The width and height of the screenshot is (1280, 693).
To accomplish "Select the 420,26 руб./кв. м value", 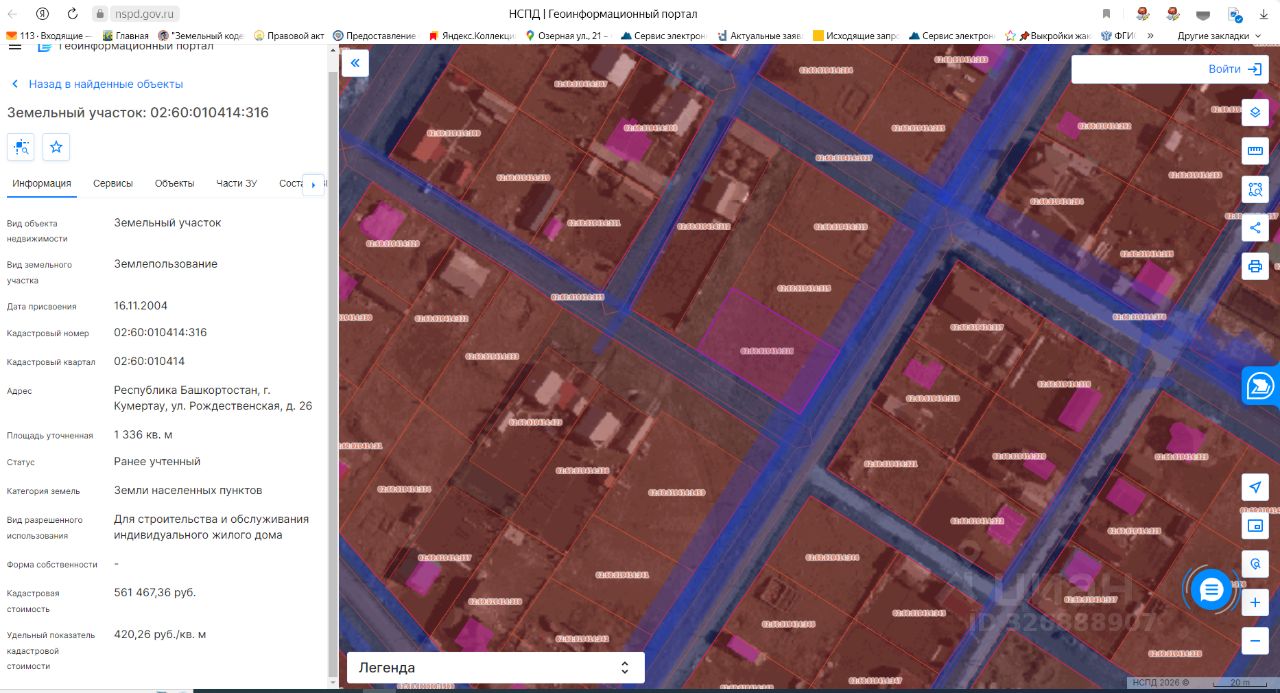I will [x=160, y=634].
